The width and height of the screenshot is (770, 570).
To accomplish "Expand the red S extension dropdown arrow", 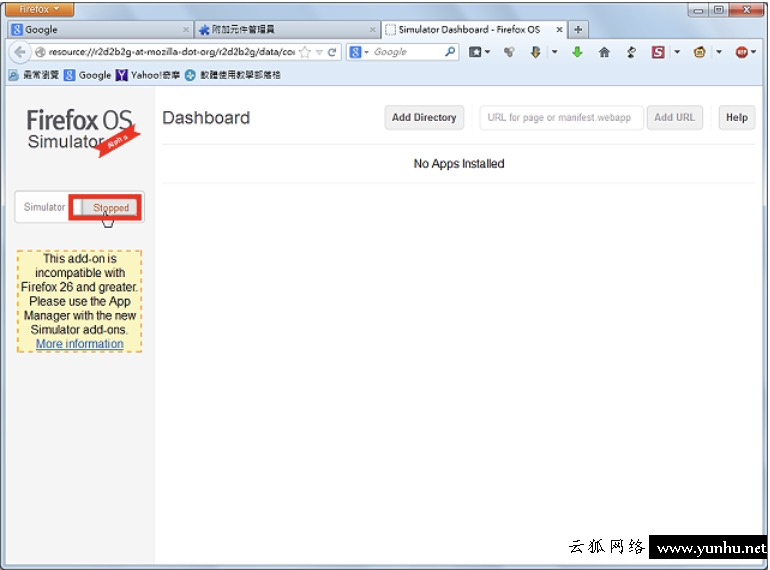I will coord(677,52).
